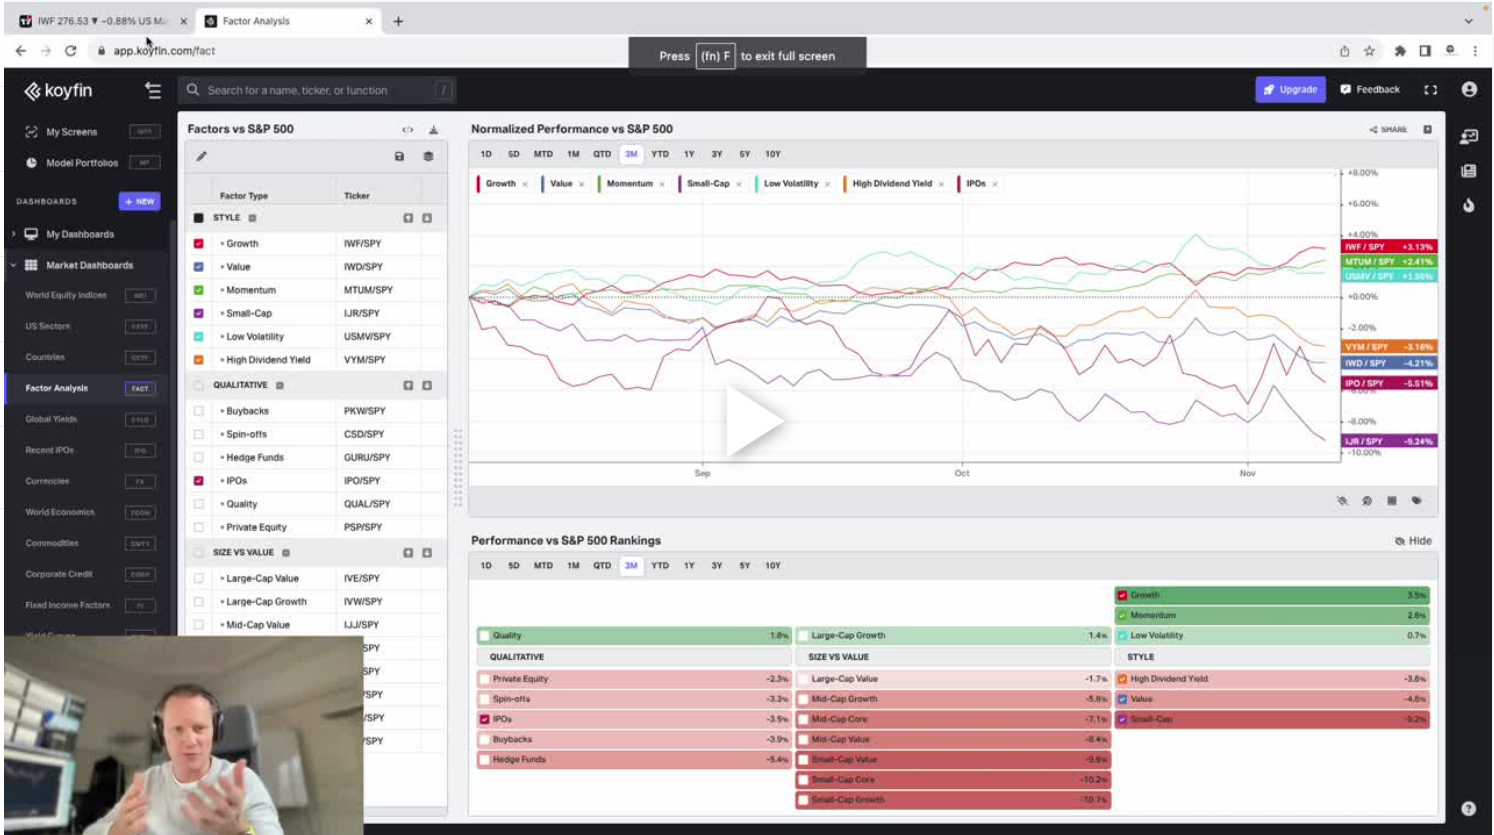The height and width of the screenshot is (835, 1494).
Task: Check the Buybacks factor checkbox
Action: [x=198, y=411]
